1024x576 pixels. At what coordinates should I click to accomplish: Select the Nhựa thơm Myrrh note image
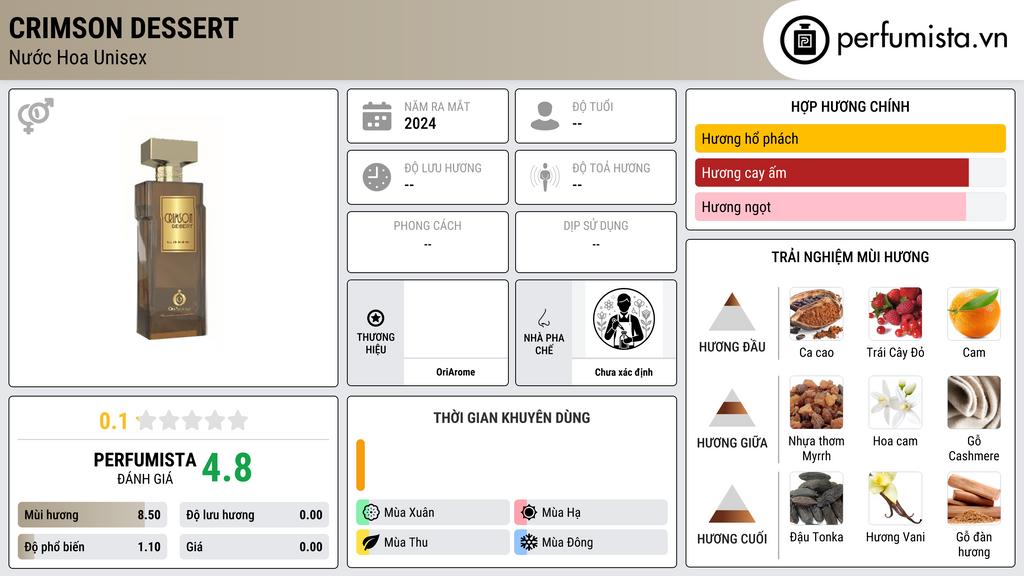point(816,402)
